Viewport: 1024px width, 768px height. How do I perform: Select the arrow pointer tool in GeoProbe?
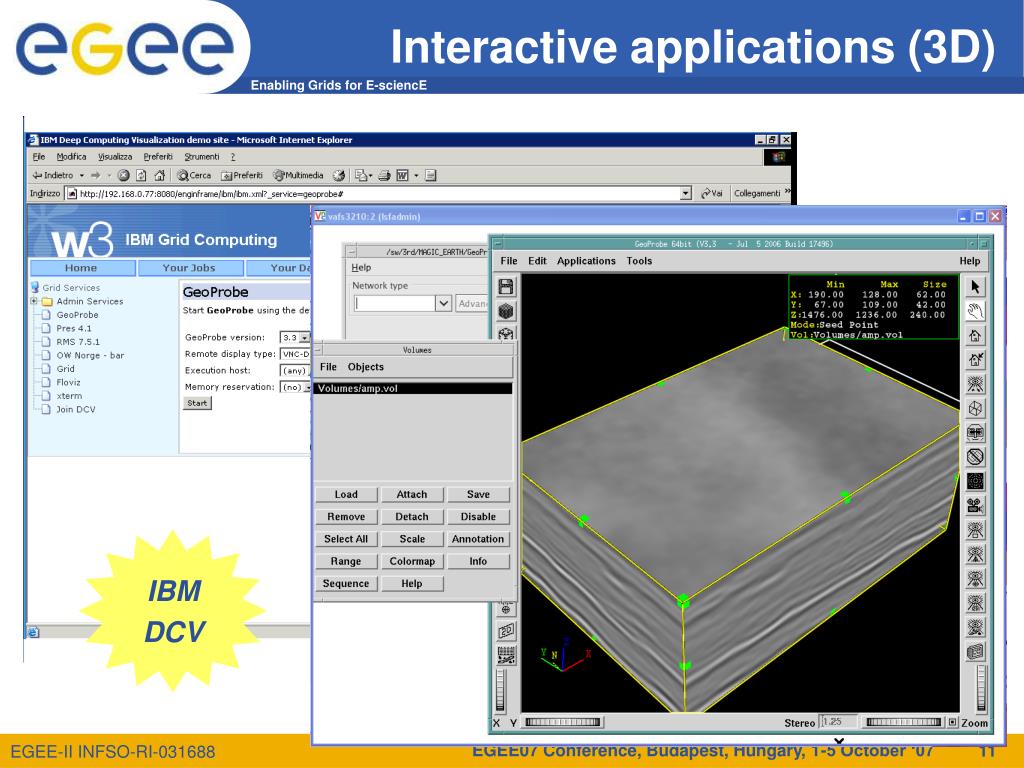[x=975, y=287]
